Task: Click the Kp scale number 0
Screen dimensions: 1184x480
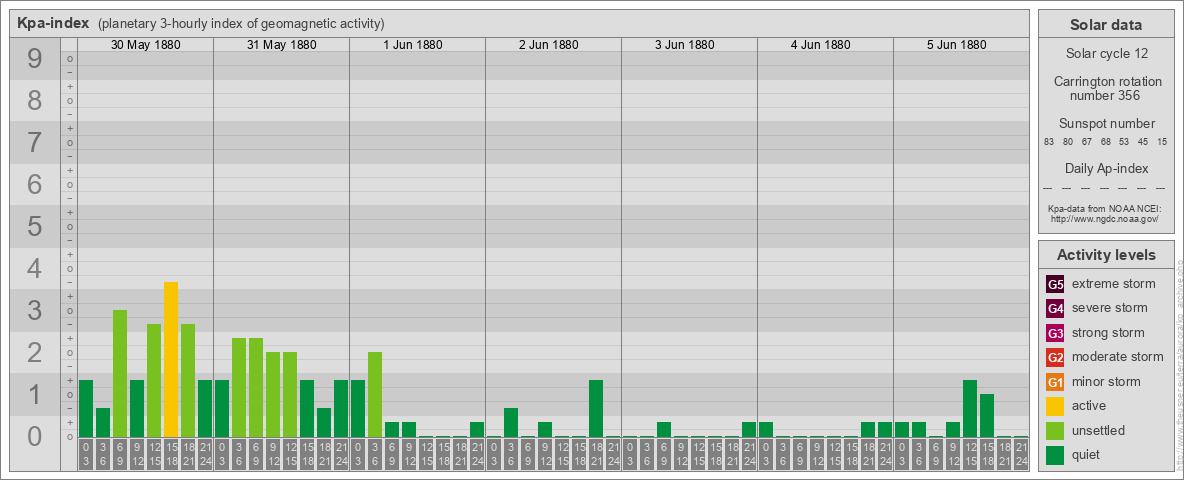Action: coord(34,436)
